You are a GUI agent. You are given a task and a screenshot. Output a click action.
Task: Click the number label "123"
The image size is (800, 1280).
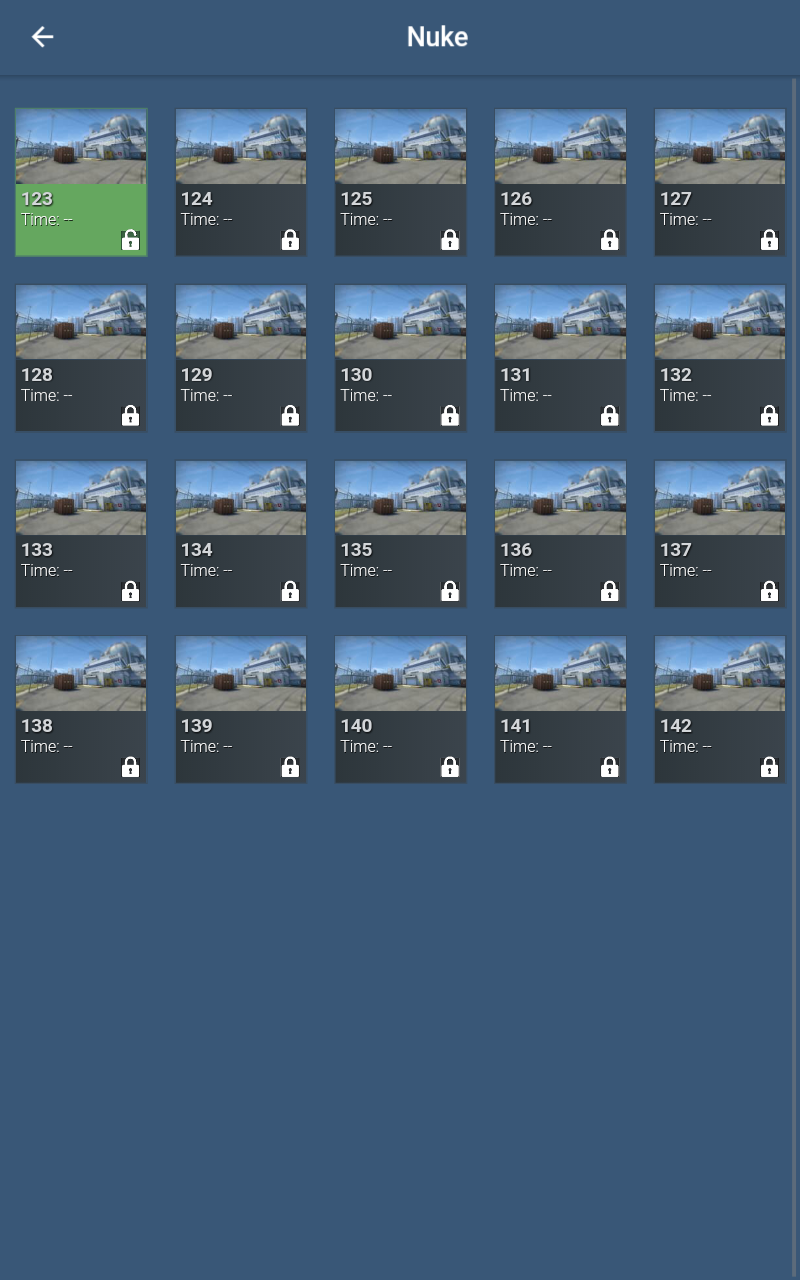point(37,199)
